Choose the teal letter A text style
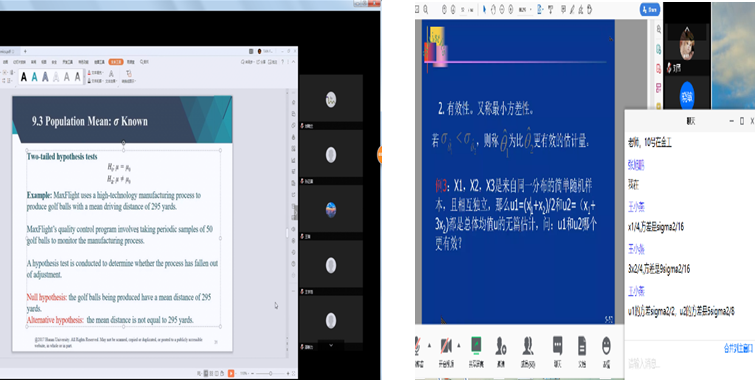 [35, 77]
